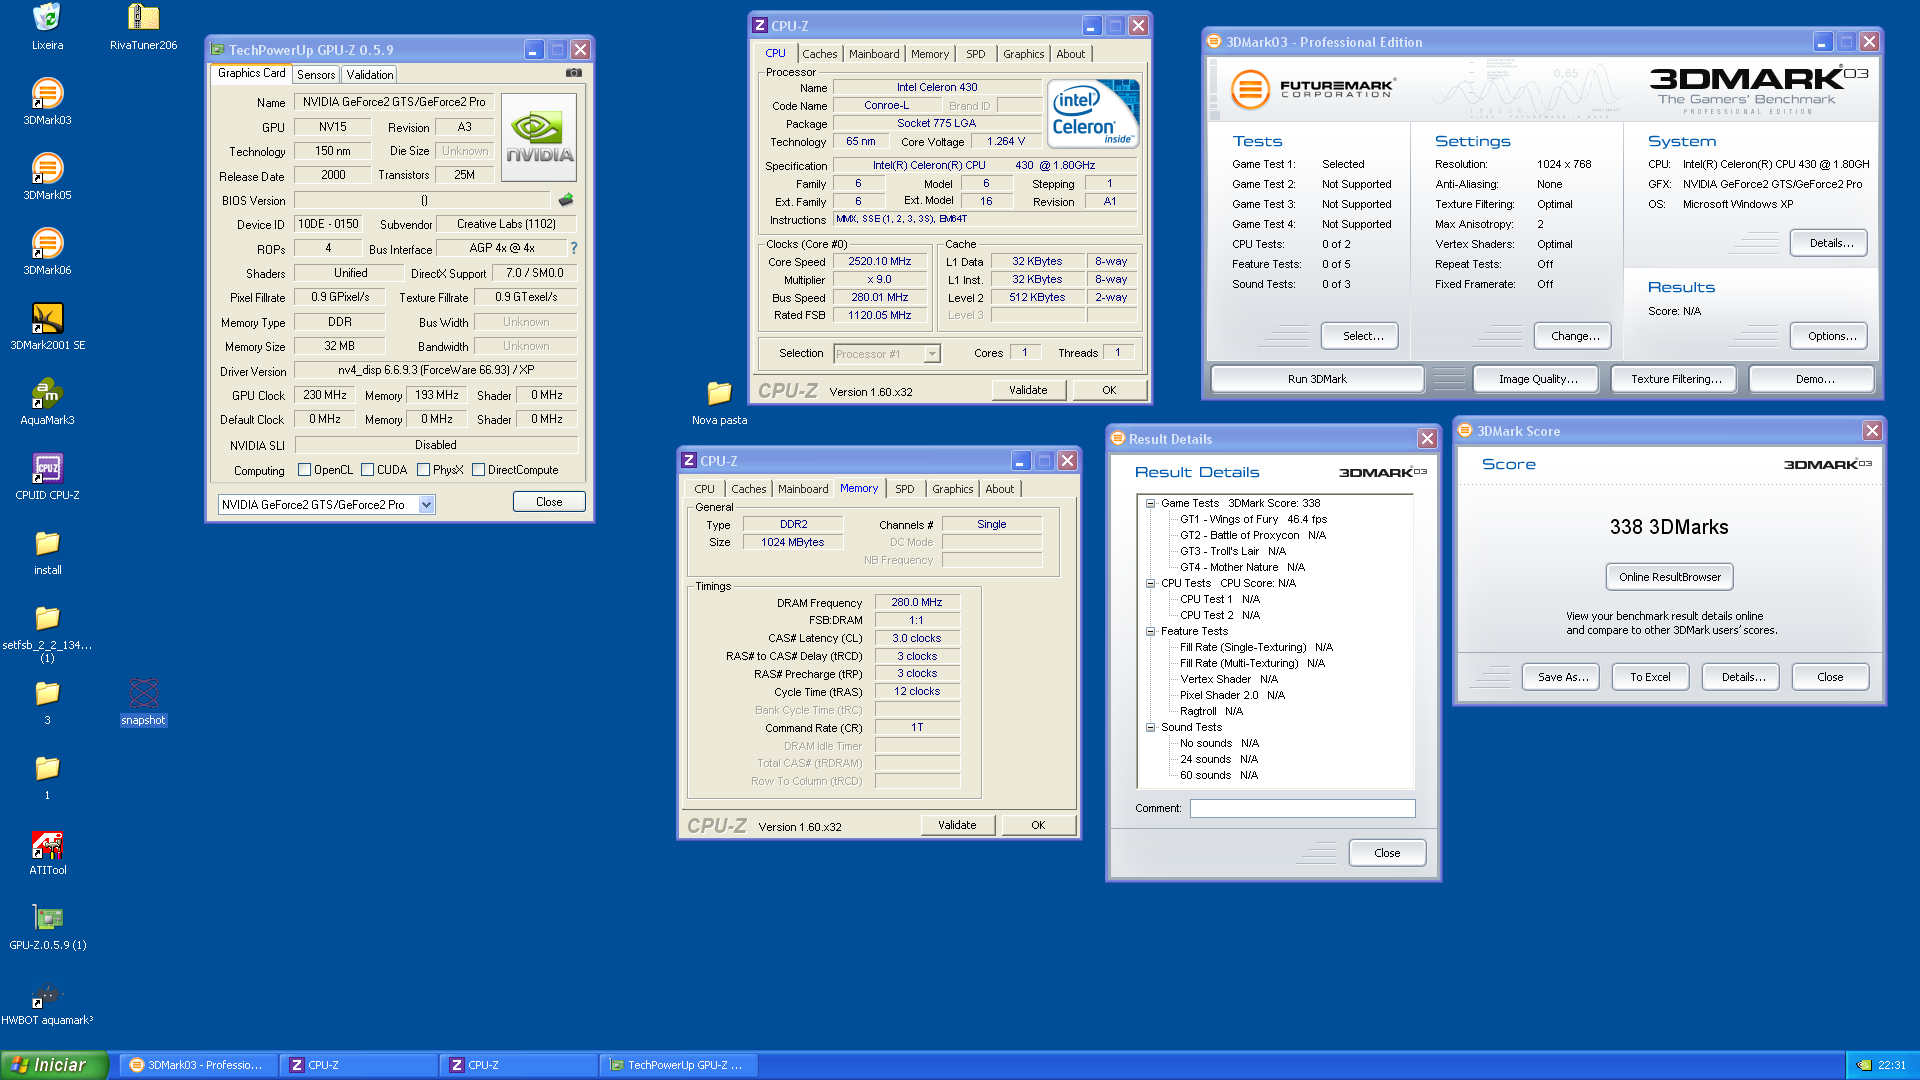Enable the PhysX checkbox
The height and width of the screenshot is (1080, 1920).
[423, 470]
